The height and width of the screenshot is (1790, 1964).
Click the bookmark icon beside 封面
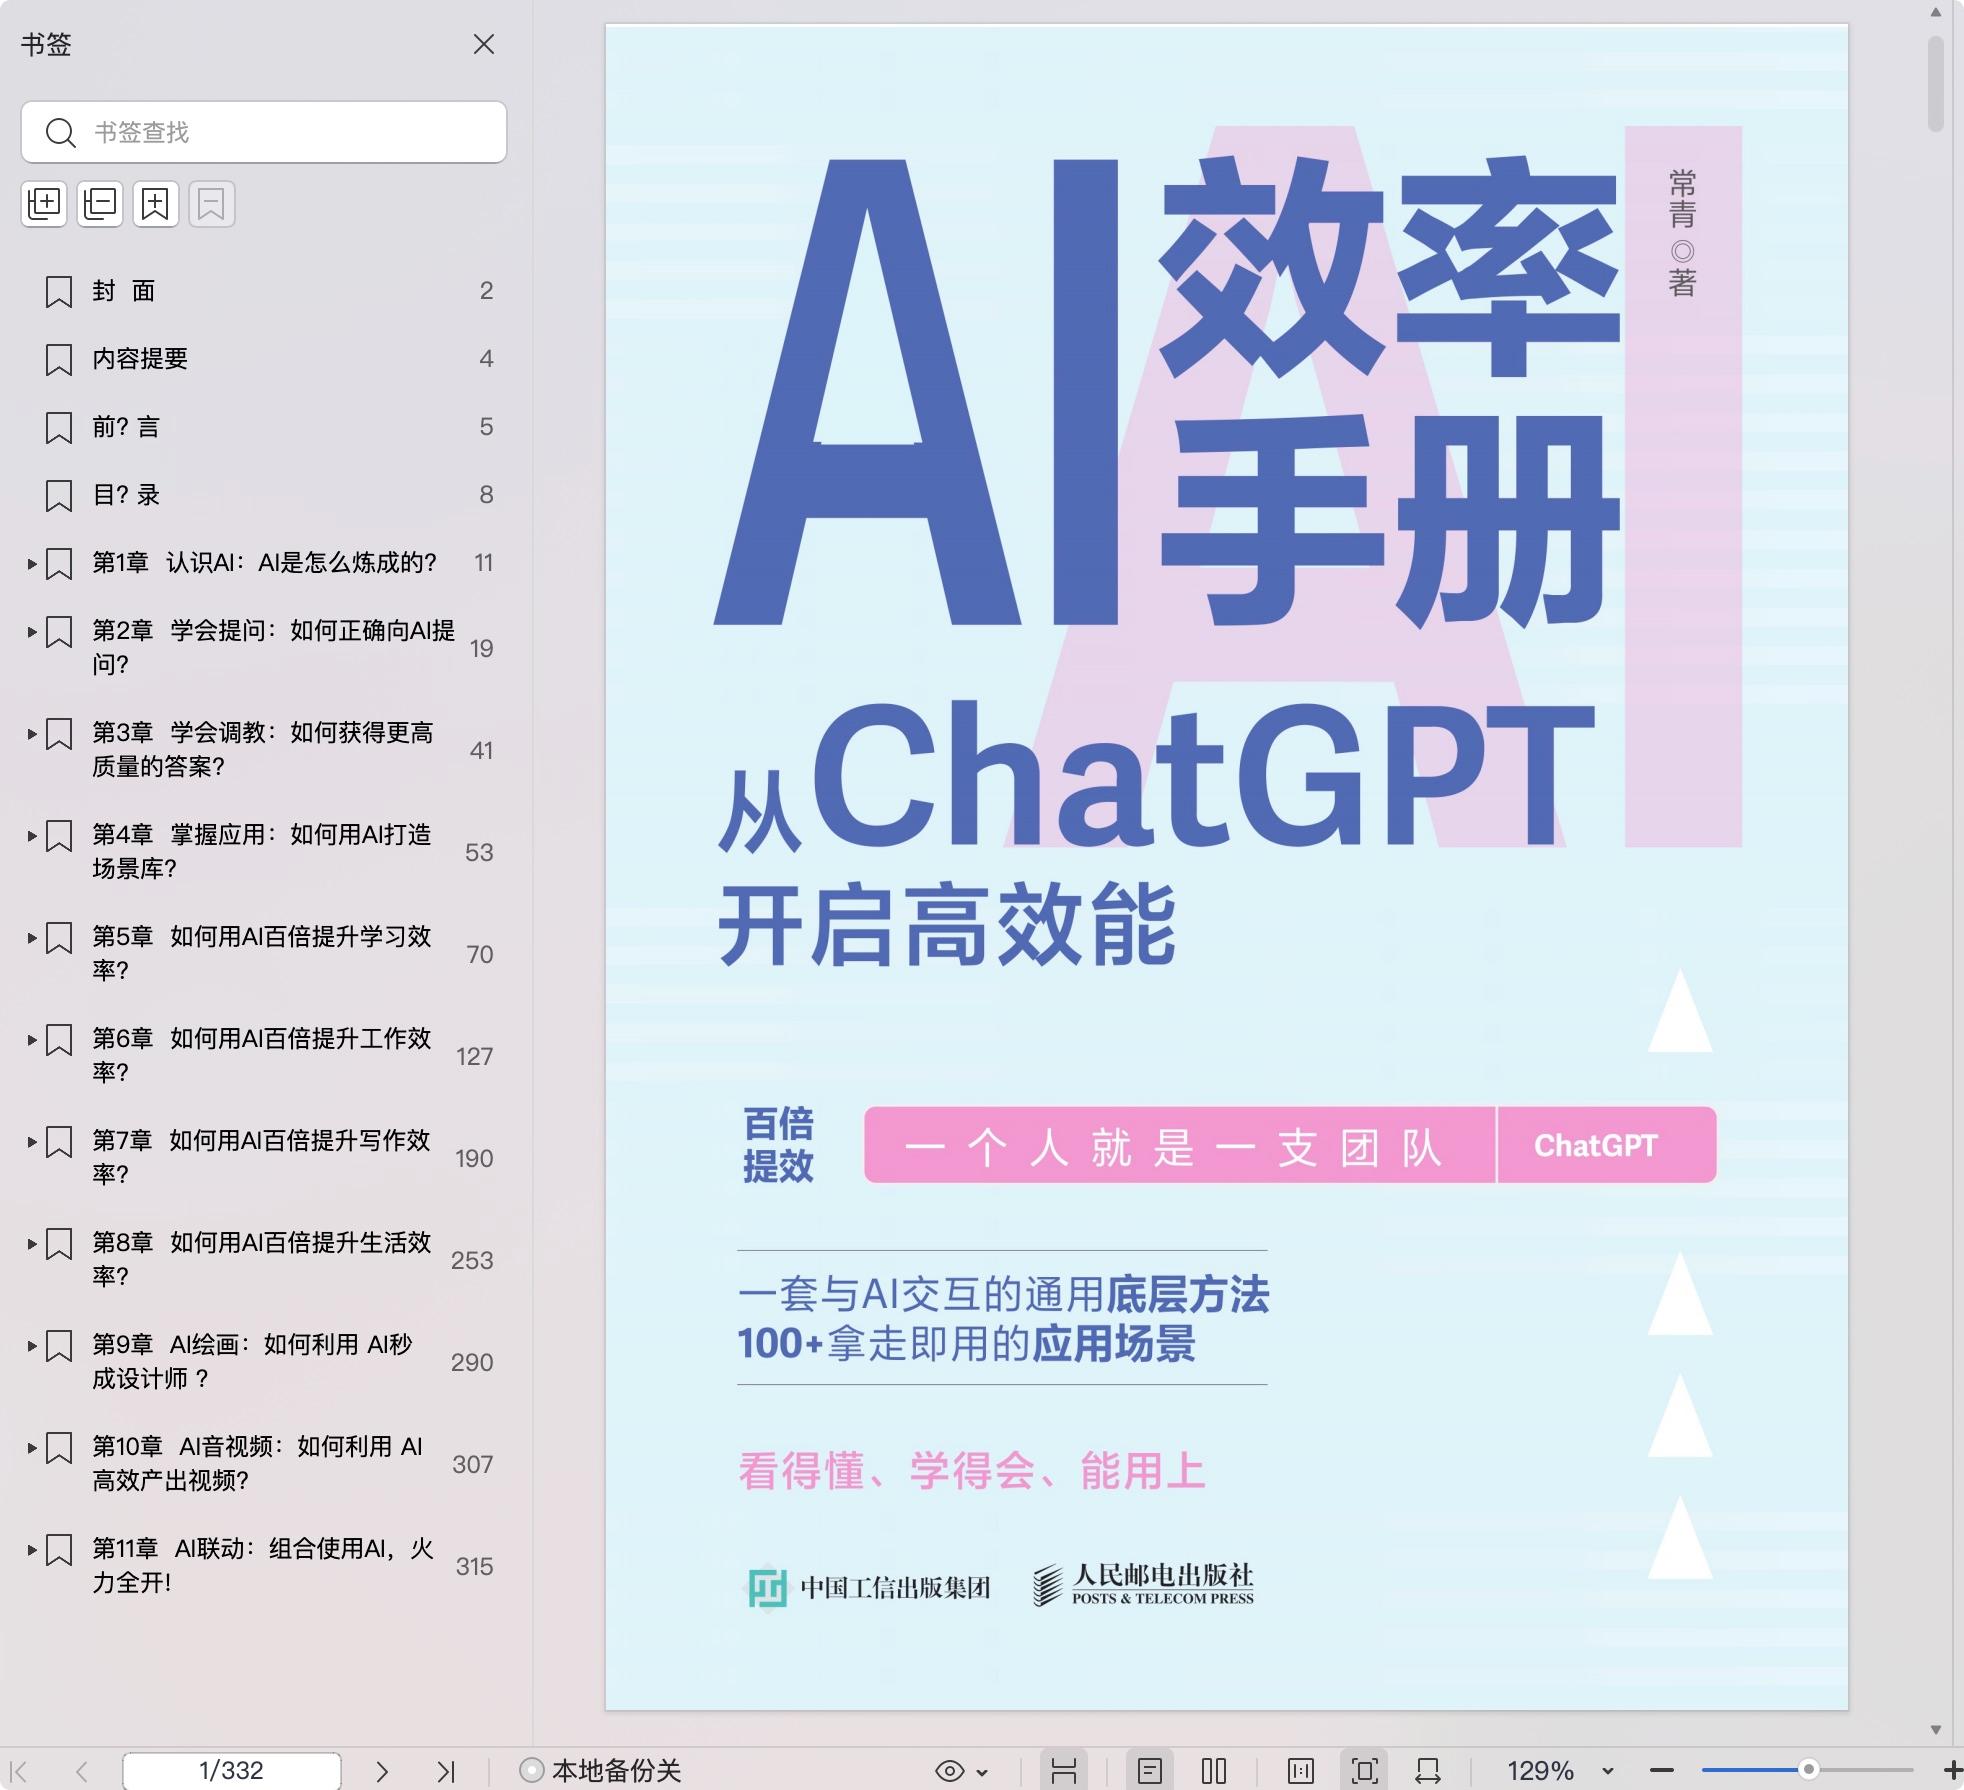point(59,292)
